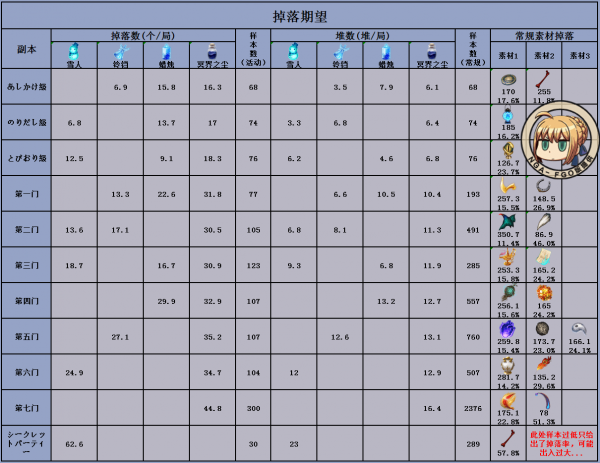The width and height of the screenshot is (600, 463).
Task: Click the red 此处样本过低 note text
Action: [562, 443]
